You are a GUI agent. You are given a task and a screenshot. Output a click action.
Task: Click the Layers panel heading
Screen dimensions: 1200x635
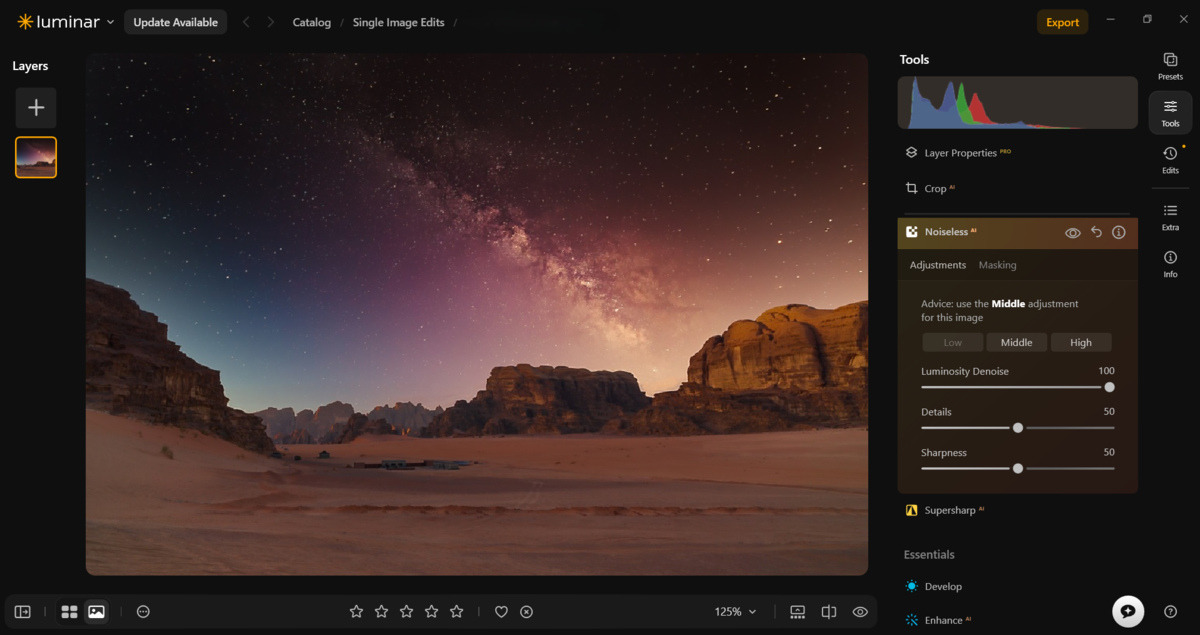[x=30, y=66]
